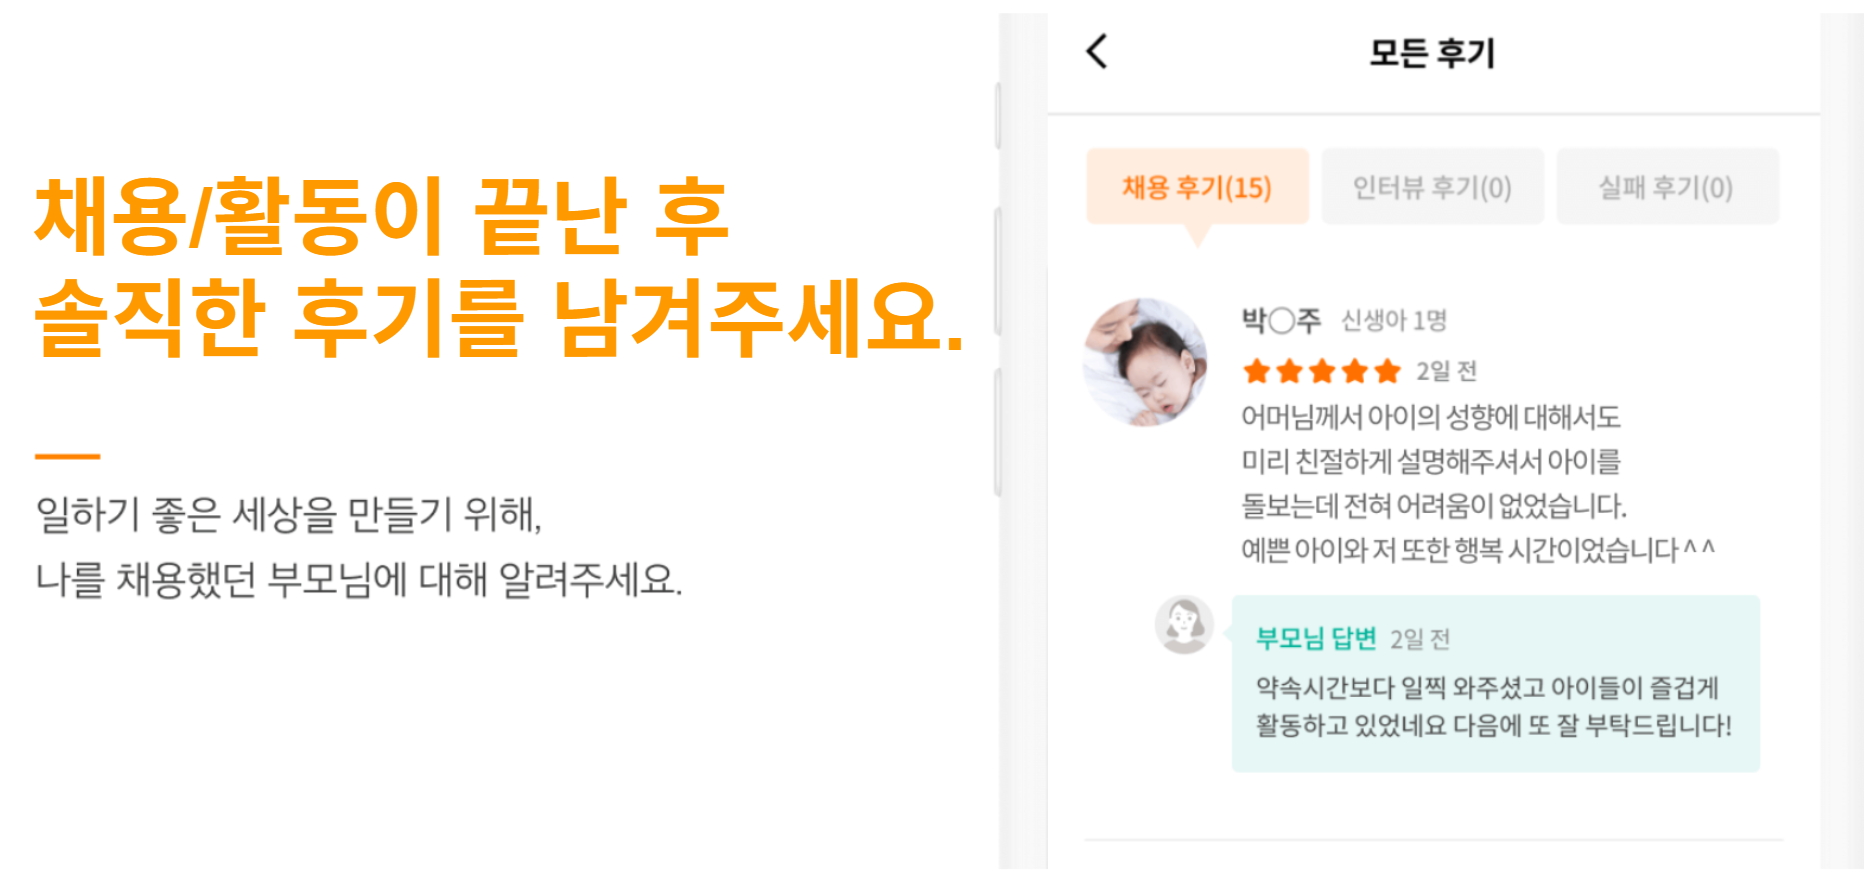The width and height of the screenshot is (1864, 876).
Task: Click the third star of the rating
Action: click(1322, 372)
